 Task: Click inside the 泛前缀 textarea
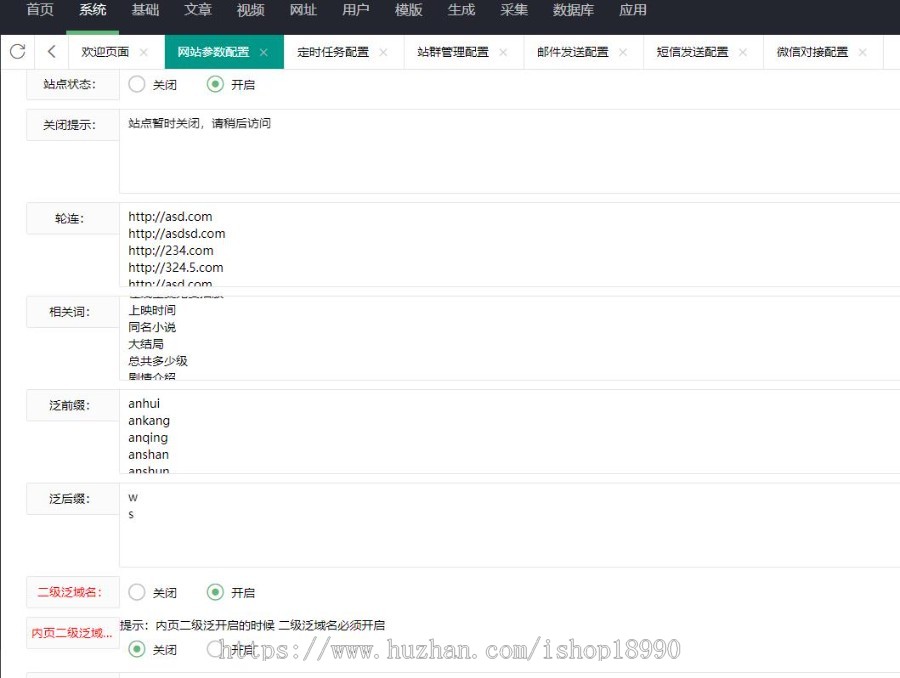click(510, 432)
